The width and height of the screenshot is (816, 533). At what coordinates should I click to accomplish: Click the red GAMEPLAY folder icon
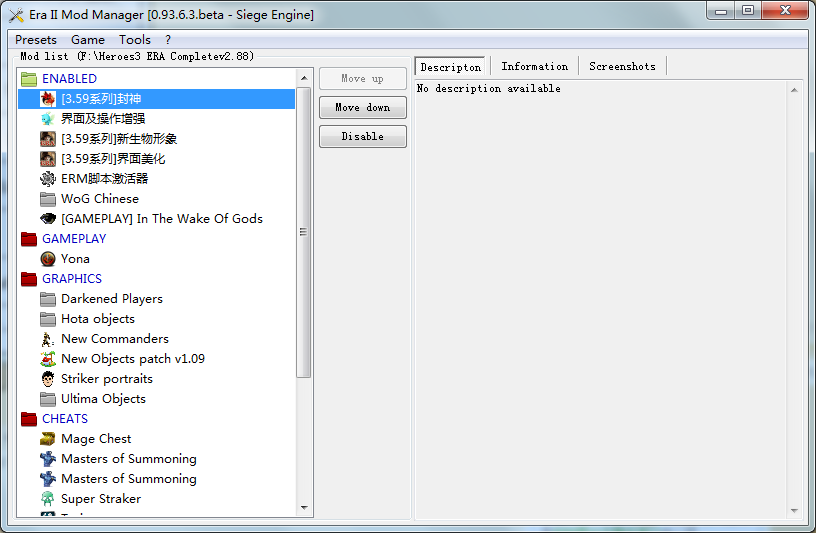tap(29, 239)
